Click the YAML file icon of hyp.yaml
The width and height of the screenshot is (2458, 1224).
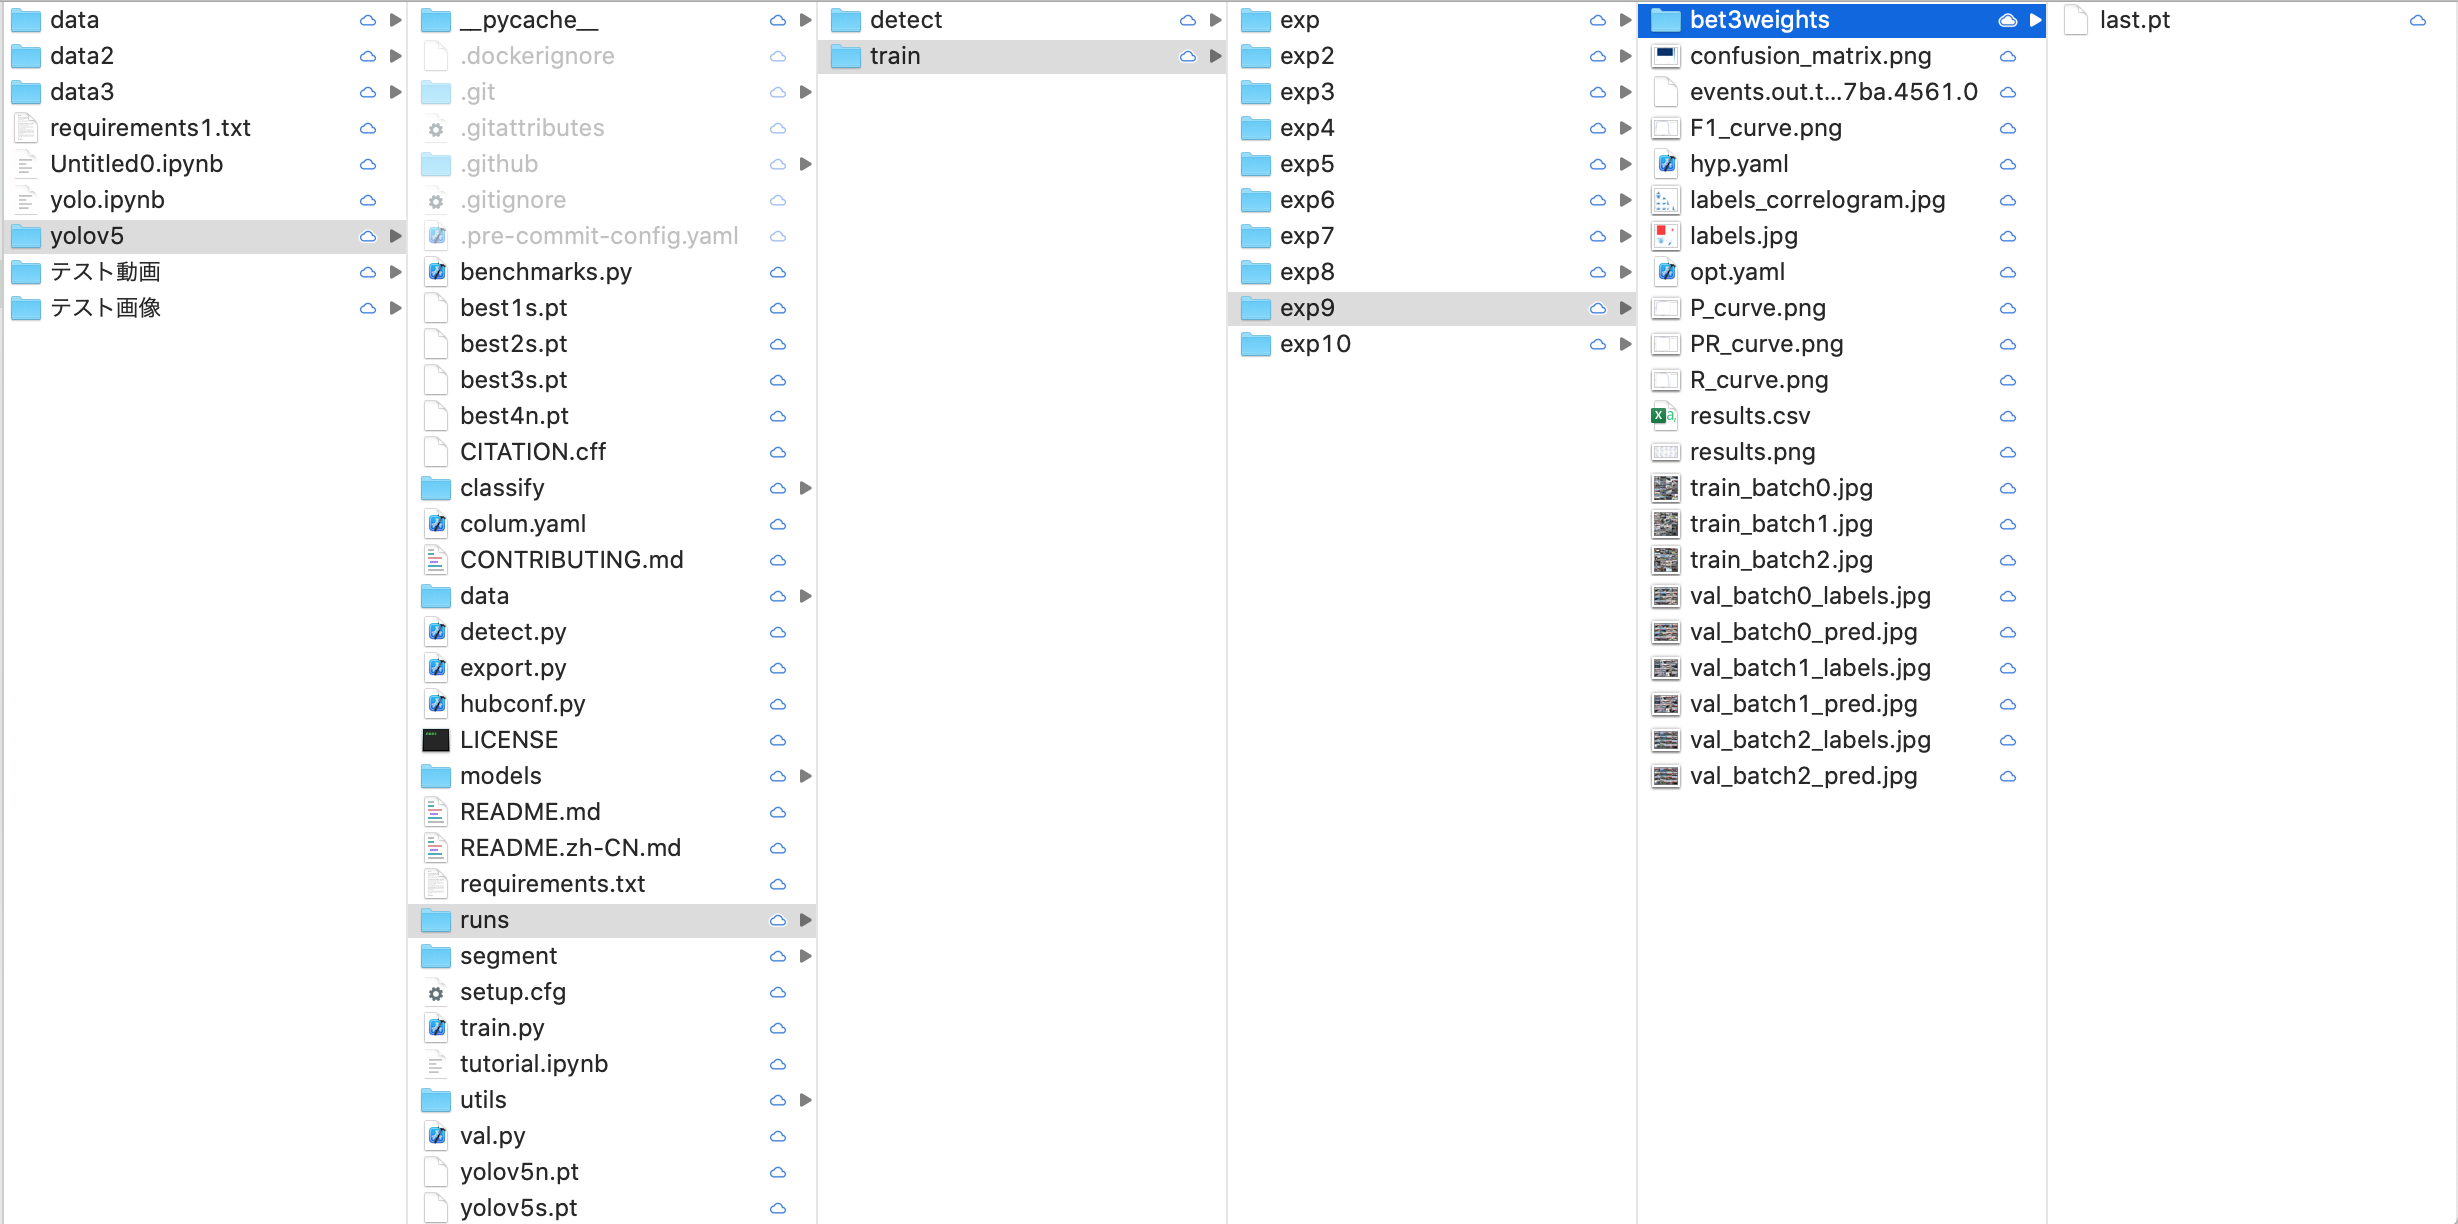point(1664,164)
